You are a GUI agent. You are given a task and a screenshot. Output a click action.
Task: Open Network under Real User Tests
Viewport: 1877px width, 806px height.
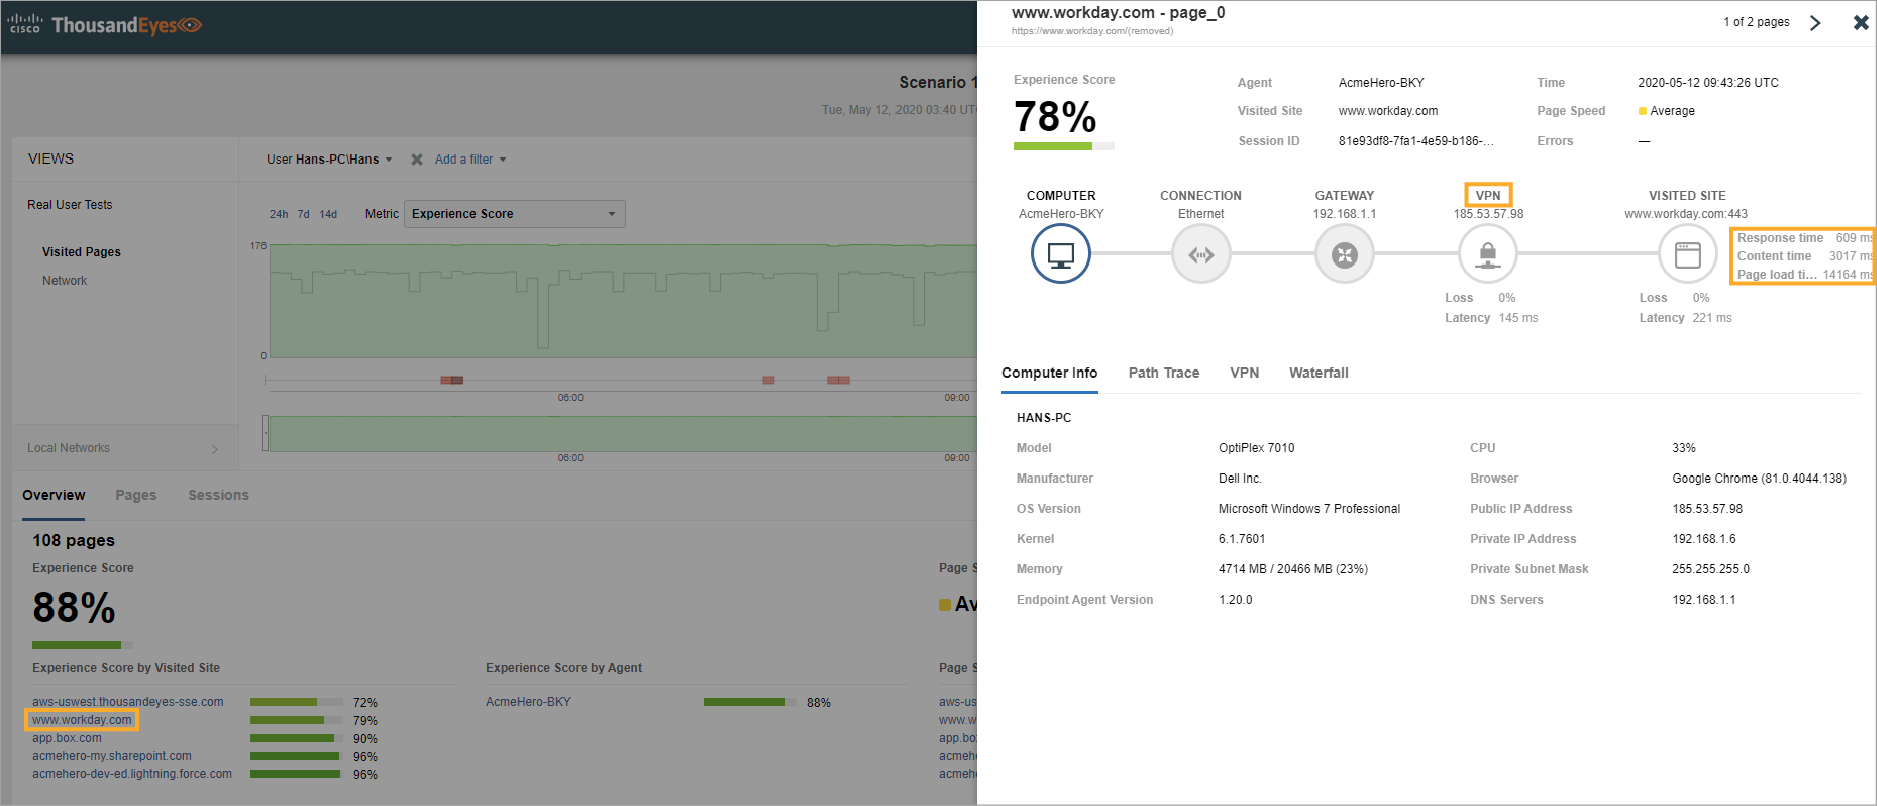click(x=64, y=281)
